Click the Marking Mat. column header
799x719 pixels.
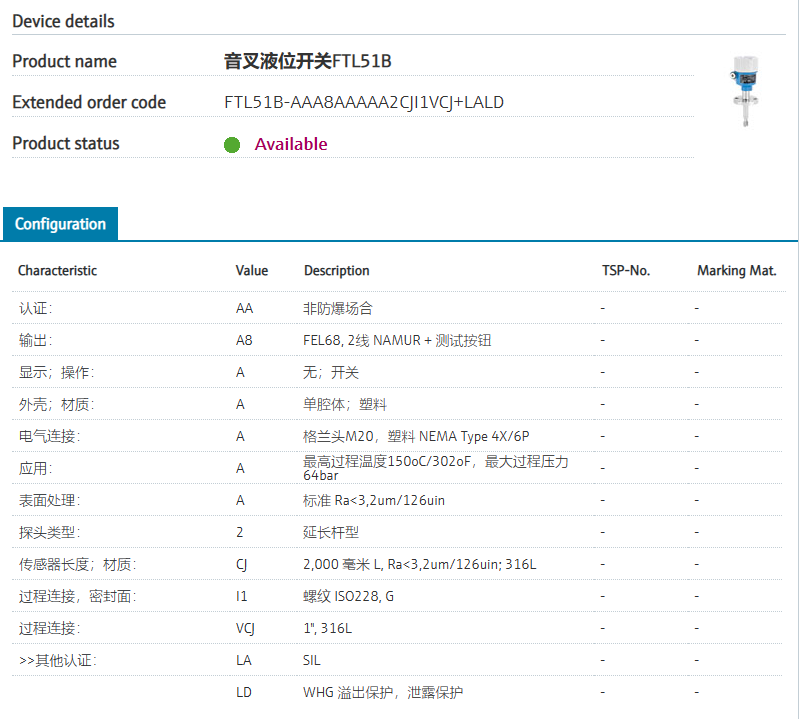tap(737, 271)
